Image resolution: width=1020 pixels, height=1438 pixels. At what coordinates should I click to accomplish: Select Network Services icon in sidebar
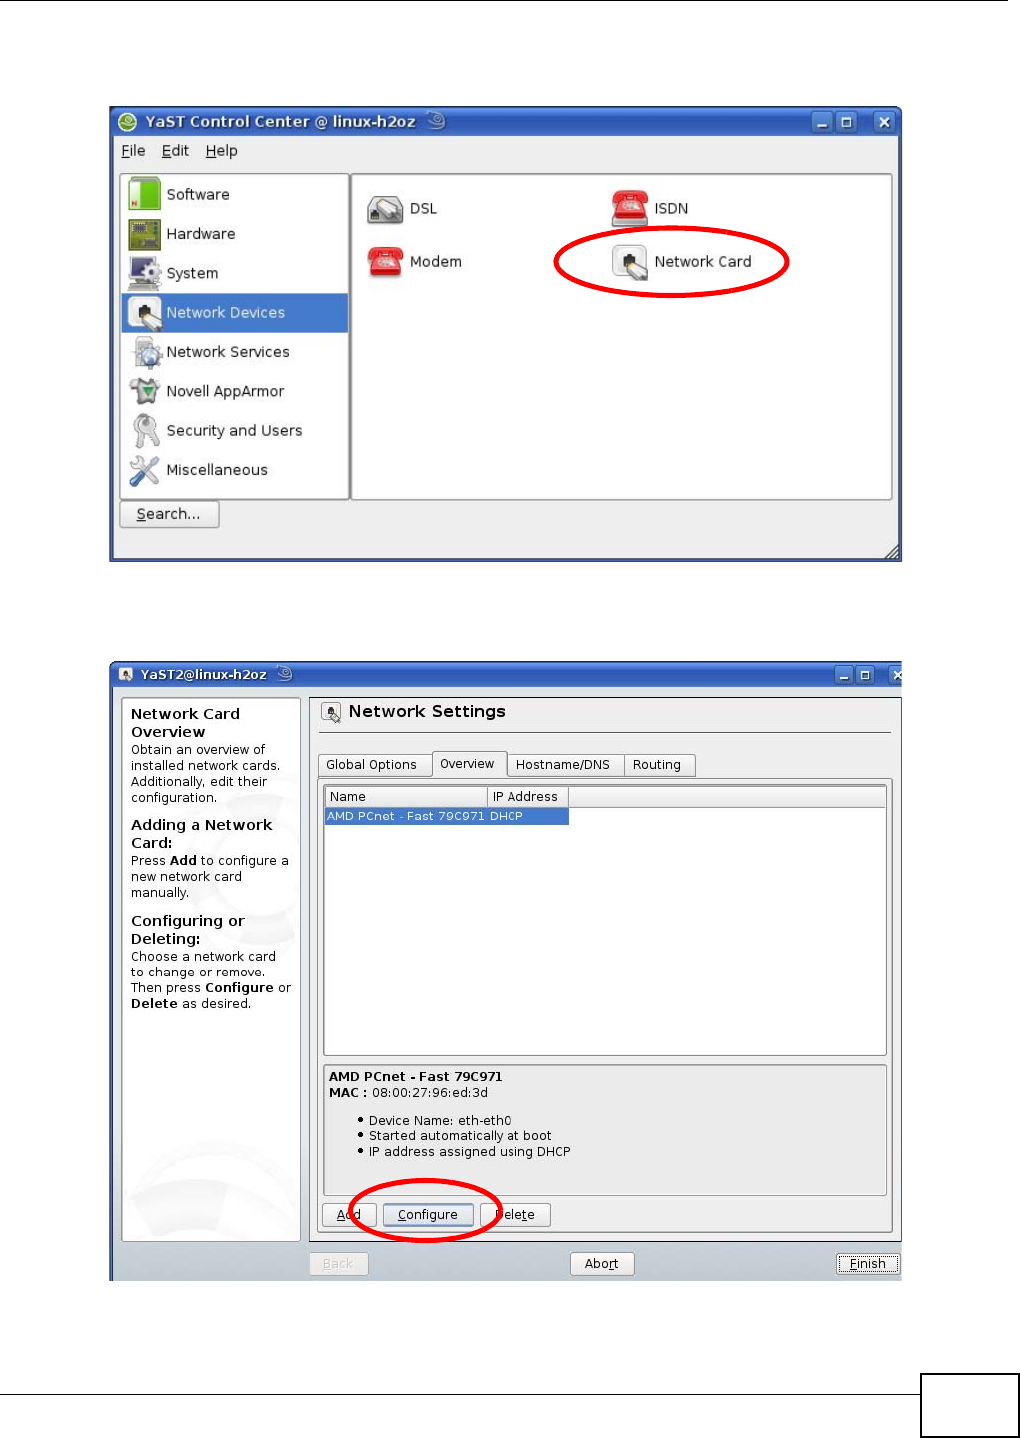[144, 352]
